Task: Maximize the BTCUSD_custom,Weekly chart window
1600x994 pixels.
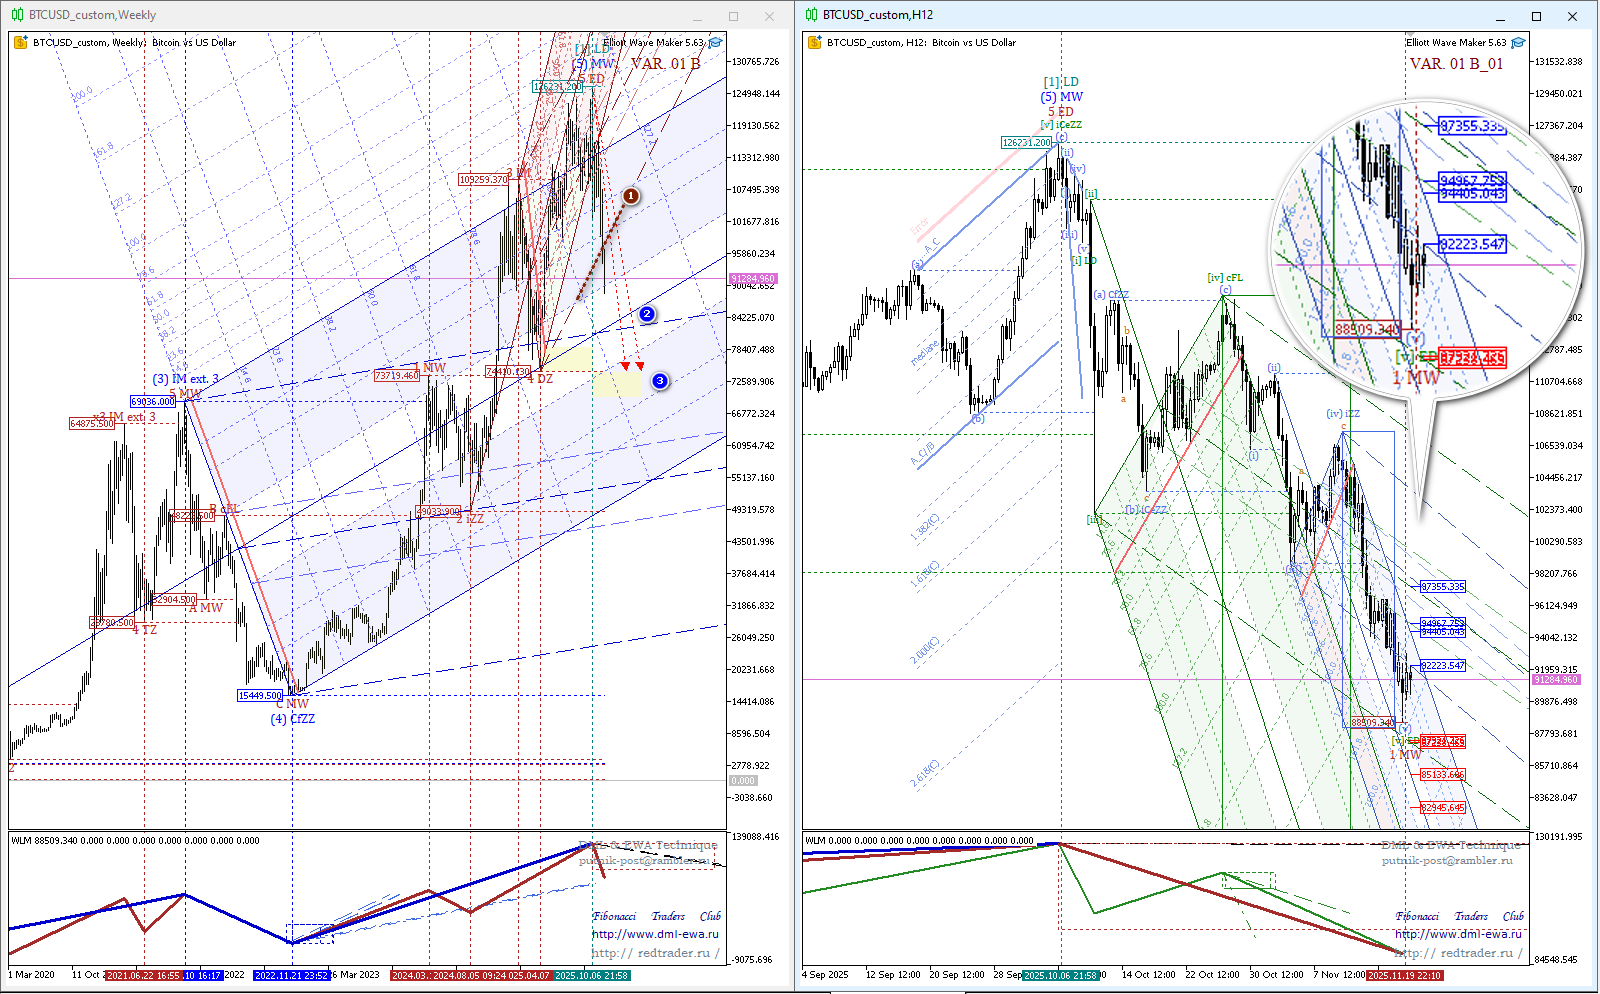Action: point(733,16)
